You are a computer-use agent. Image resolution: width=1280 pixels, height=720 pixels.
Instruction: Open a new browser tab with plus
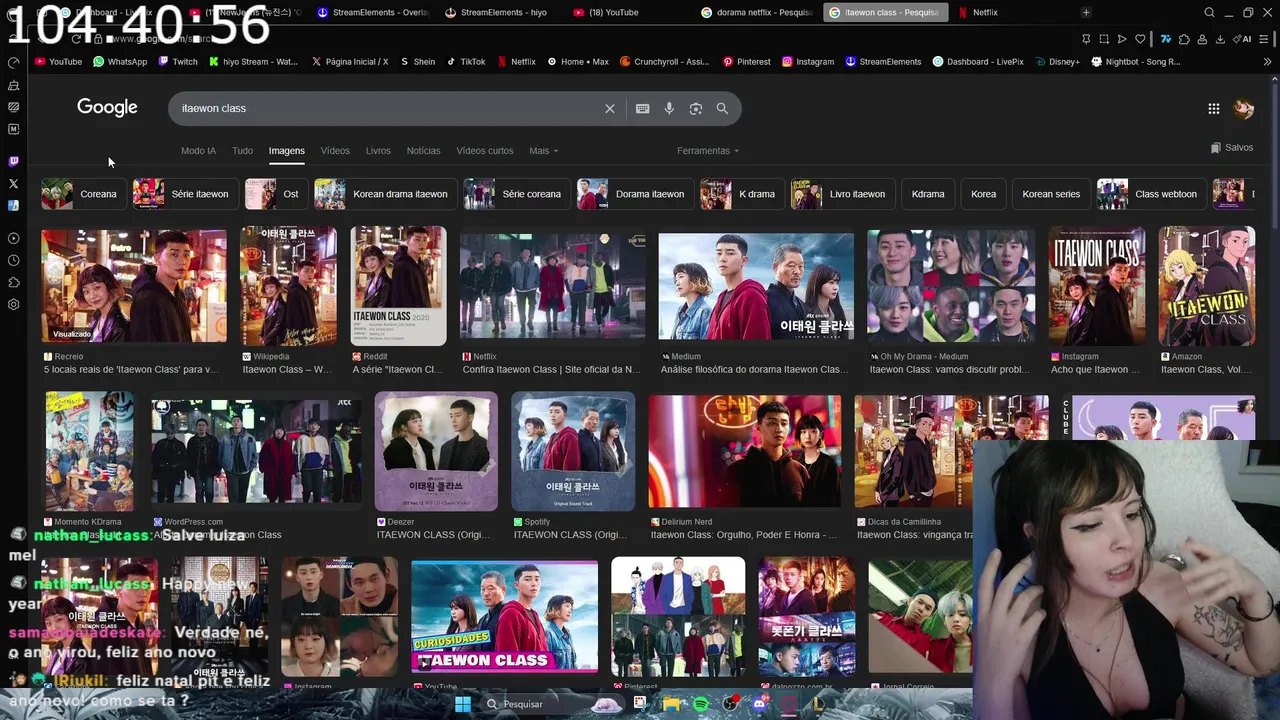click(x=1086, y=12)
